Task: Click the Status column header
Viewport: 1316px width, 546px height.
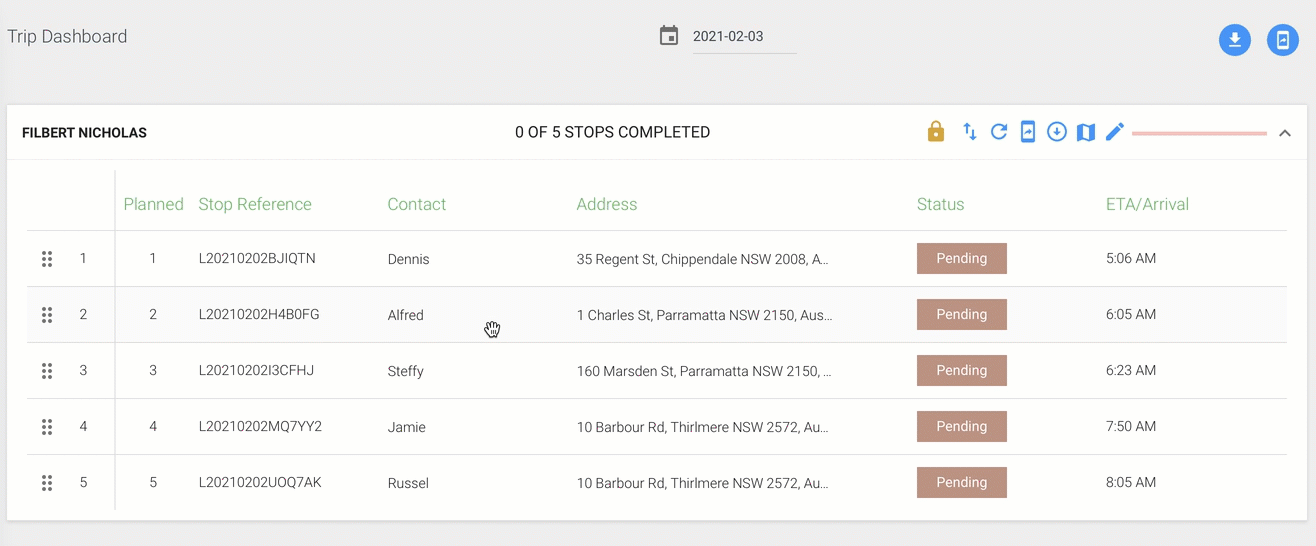Action: [940, 204]
